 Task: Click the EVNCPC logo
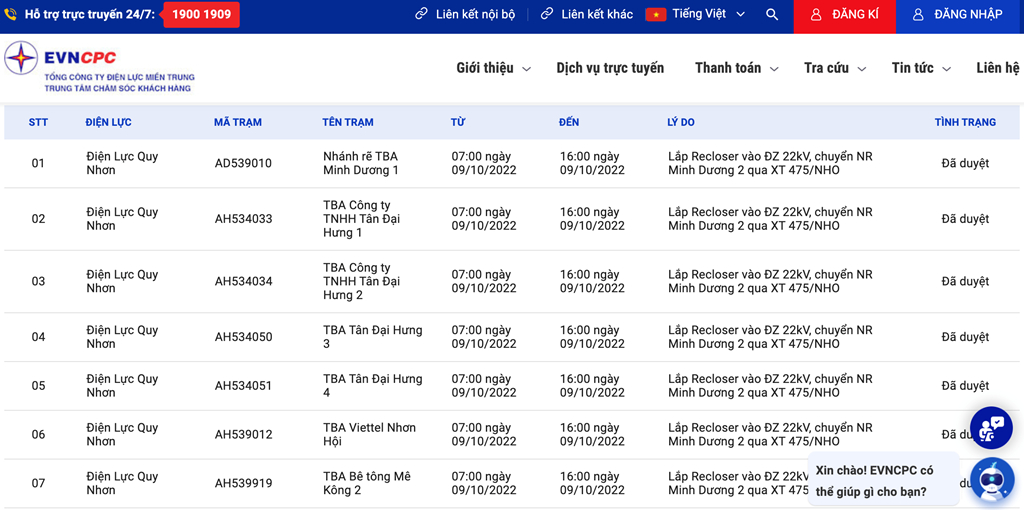click(99, 67)
